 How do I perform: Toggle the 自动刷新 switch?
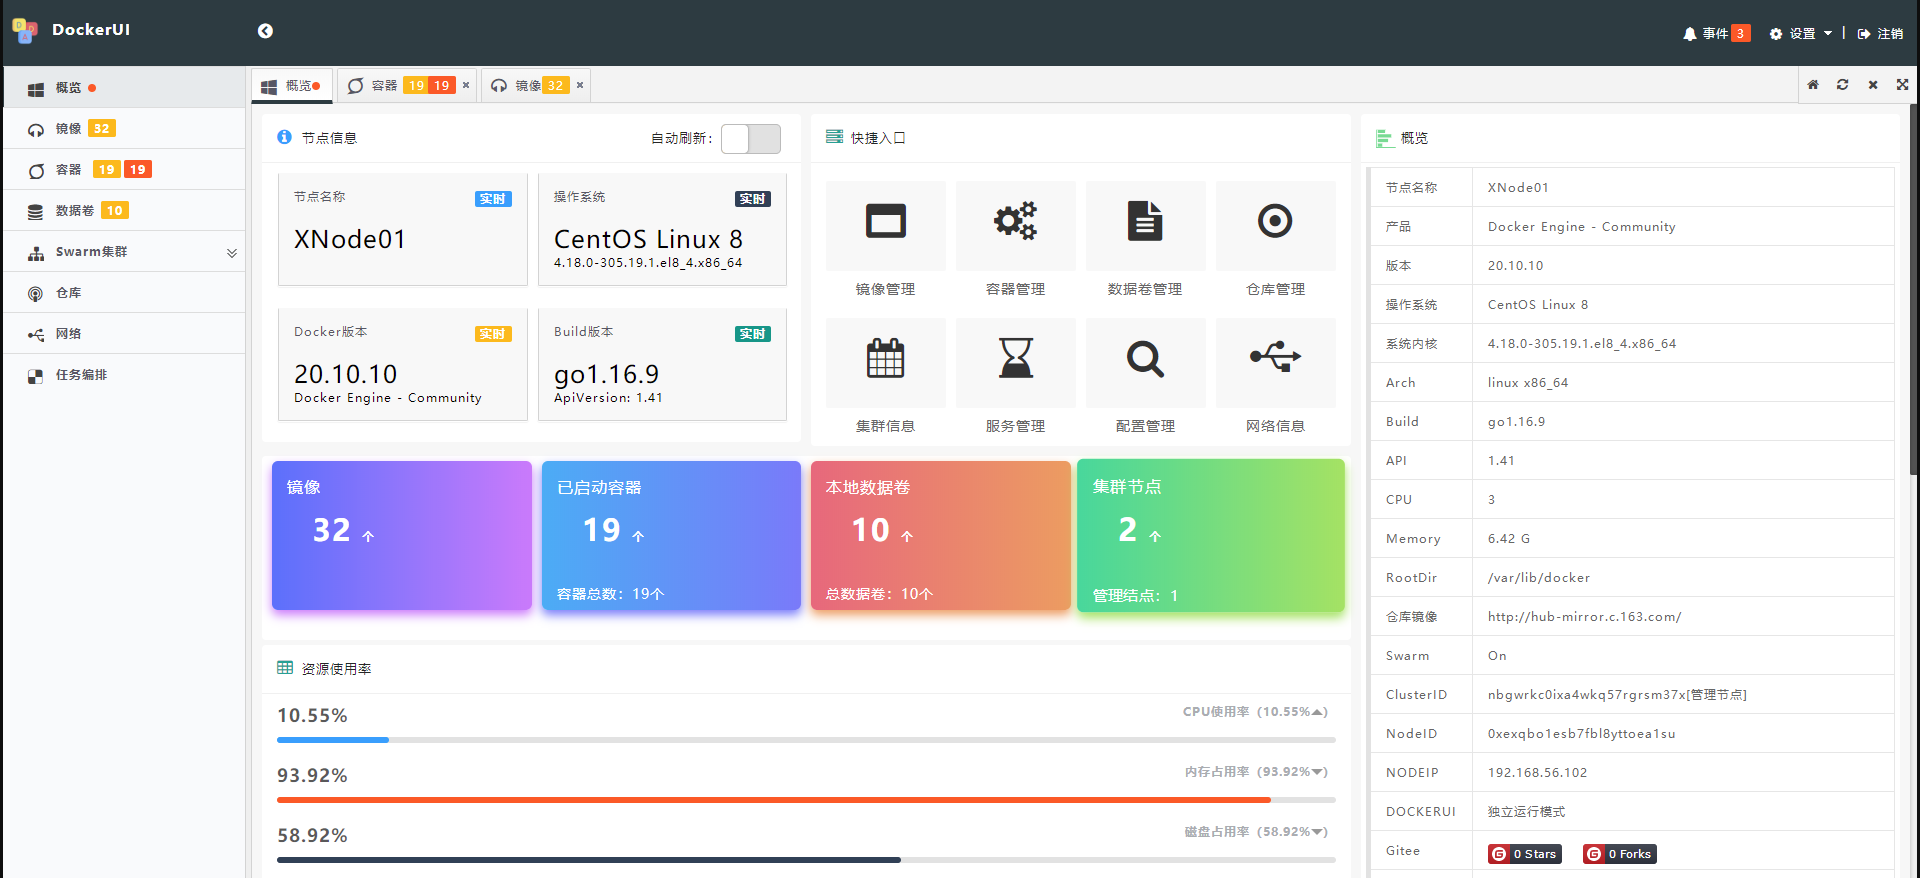tap(751, 139)
